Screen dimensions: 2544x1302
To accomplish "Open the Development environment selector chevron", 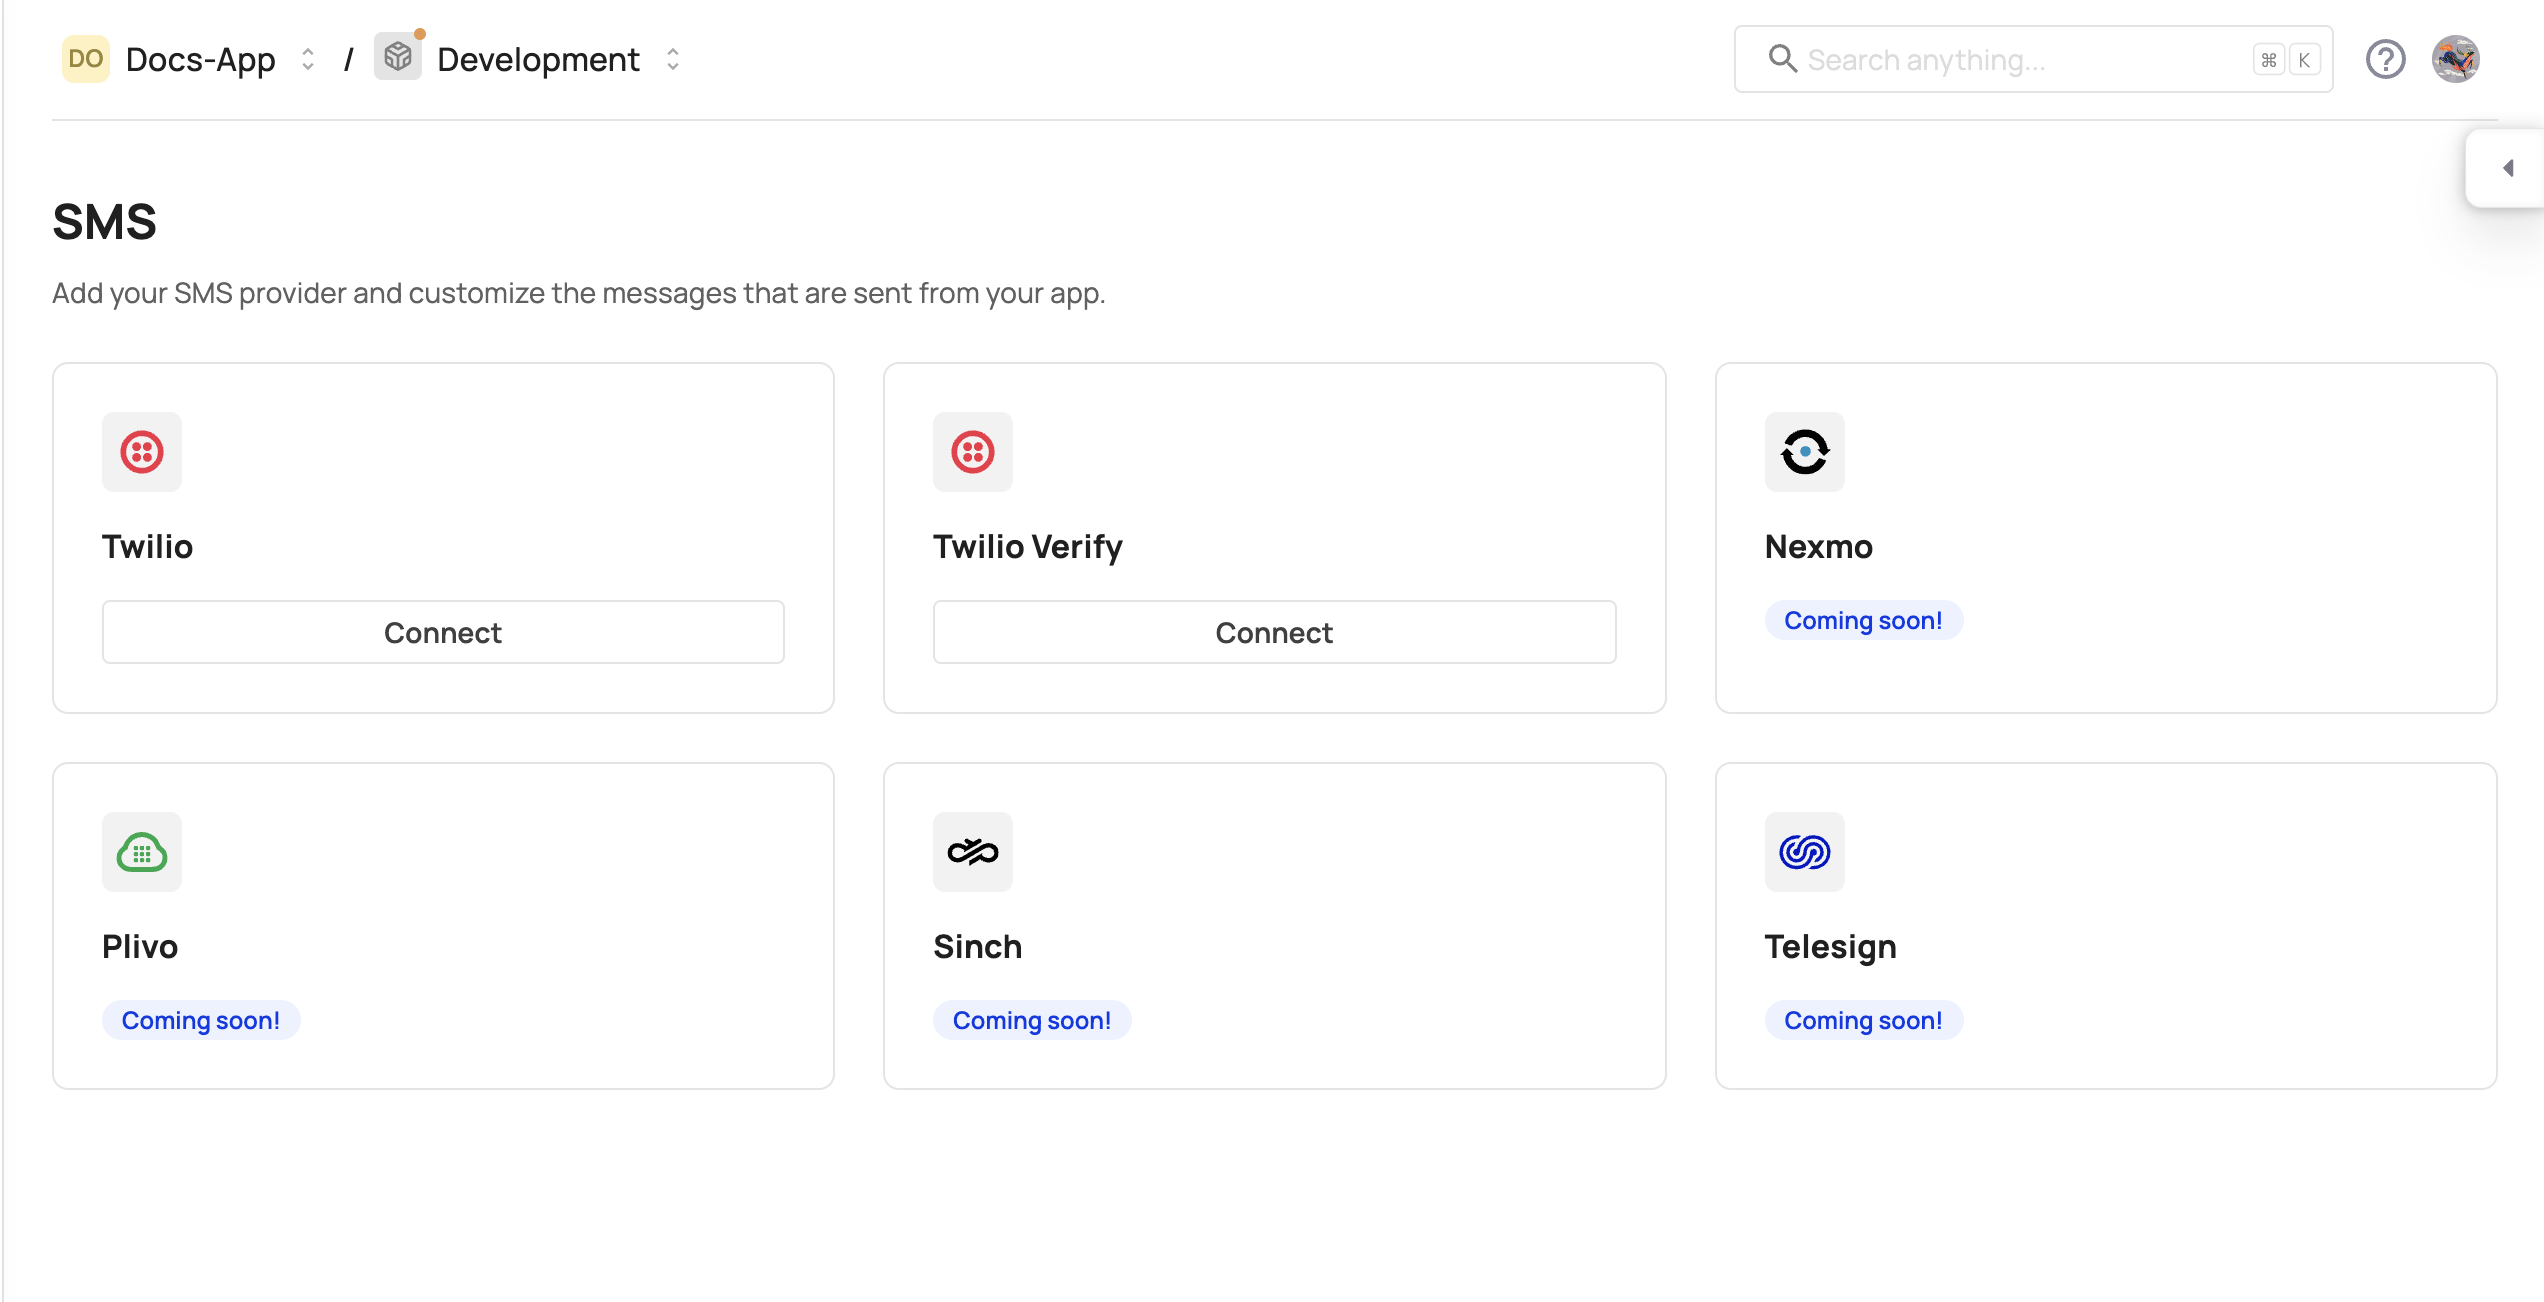I will 673,59.
